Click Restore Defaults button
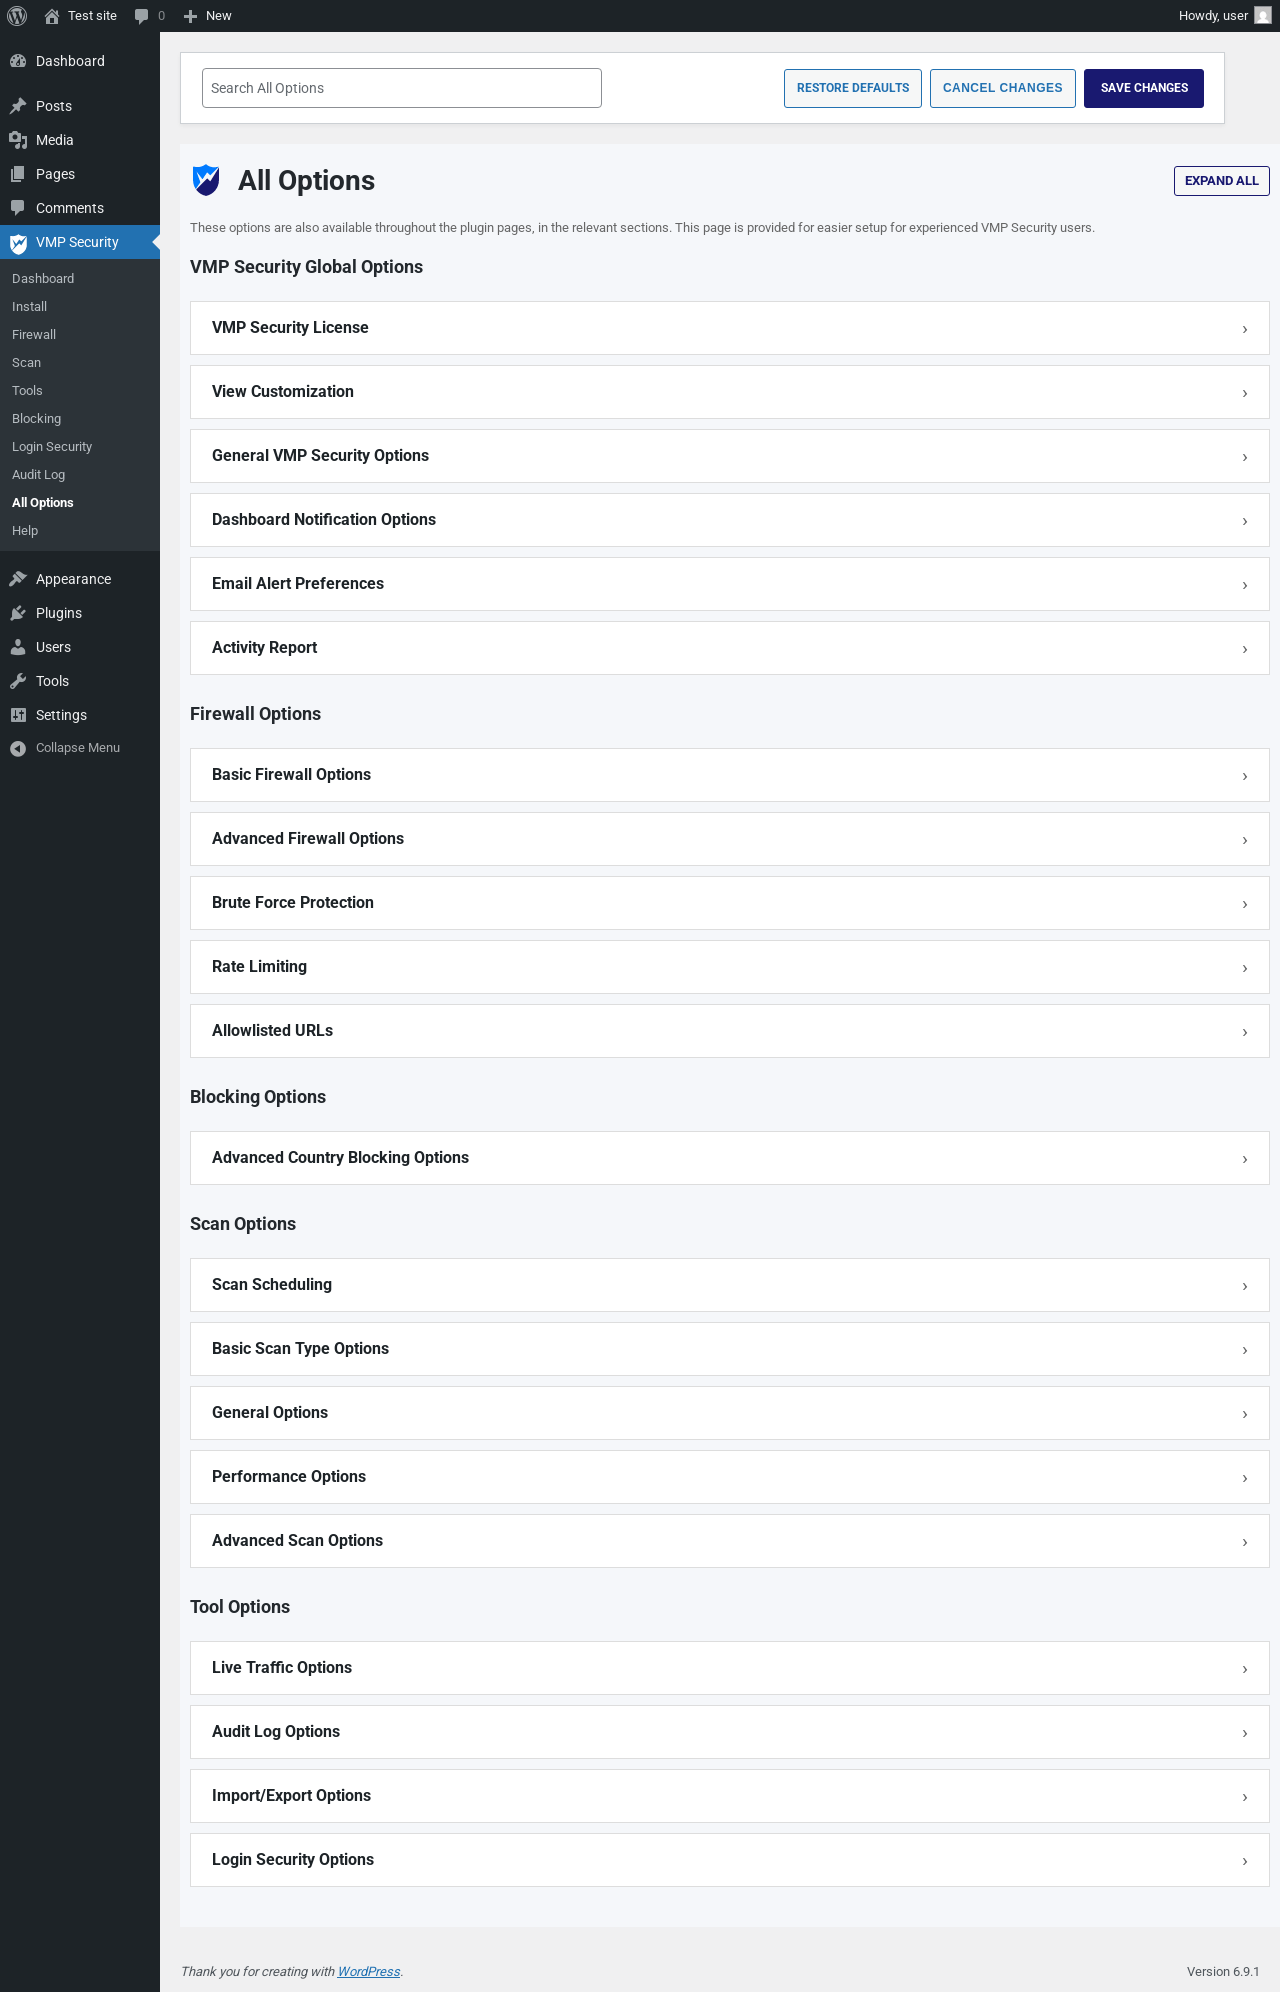The height and width of the screenshot is (1992, 1280). coord(853,88)
